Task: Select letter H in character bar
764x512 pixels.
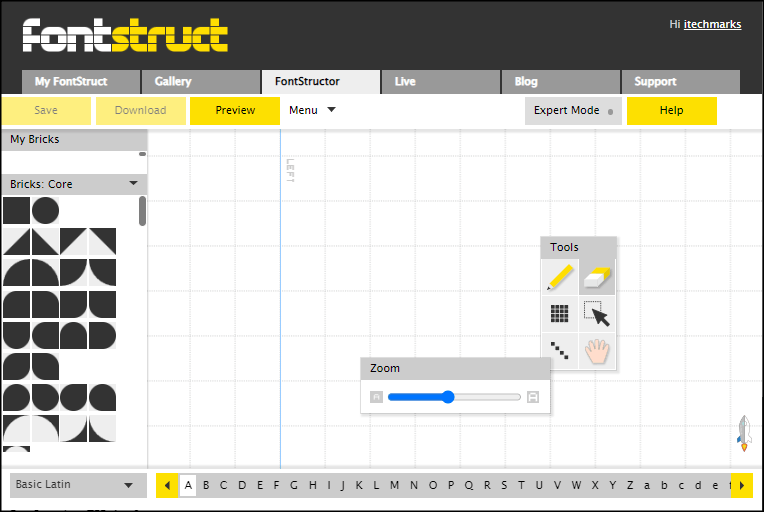Action: 312,485
